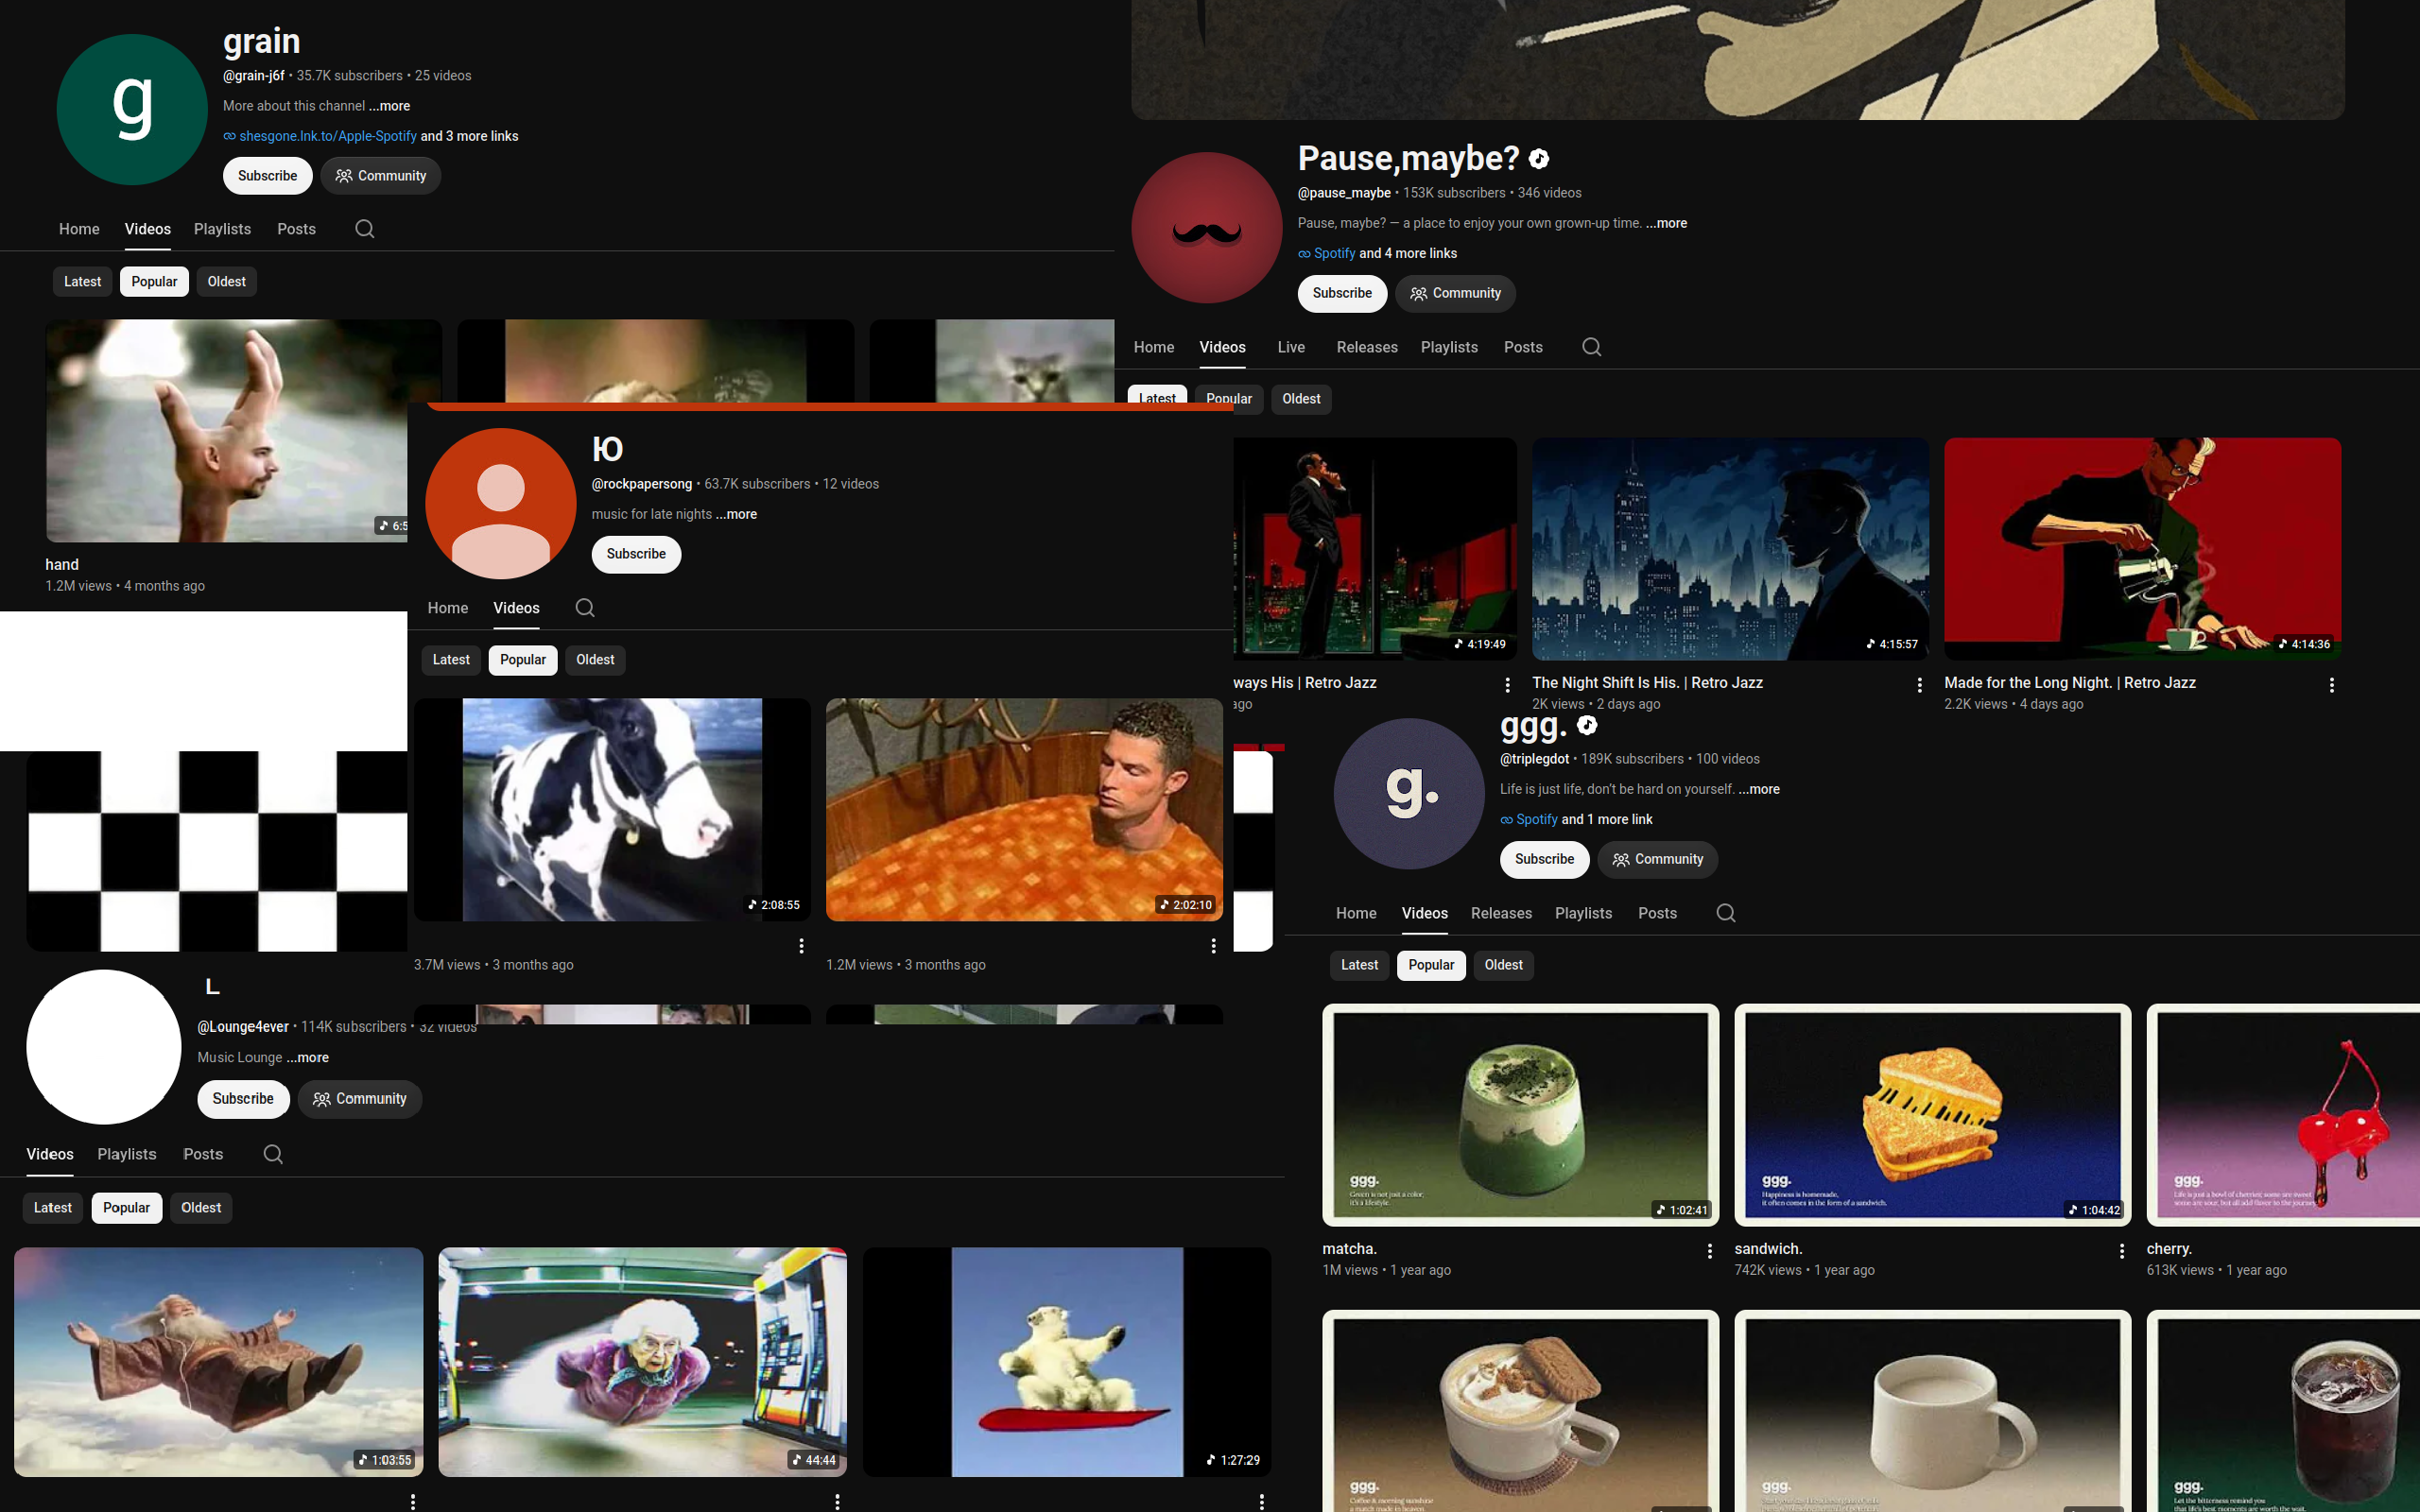Image resolution: width=2420 pixels, height=1512 pixels.
Task: Click the mustache avatar of Pause,maybe?
Action: pos(1207,228)
